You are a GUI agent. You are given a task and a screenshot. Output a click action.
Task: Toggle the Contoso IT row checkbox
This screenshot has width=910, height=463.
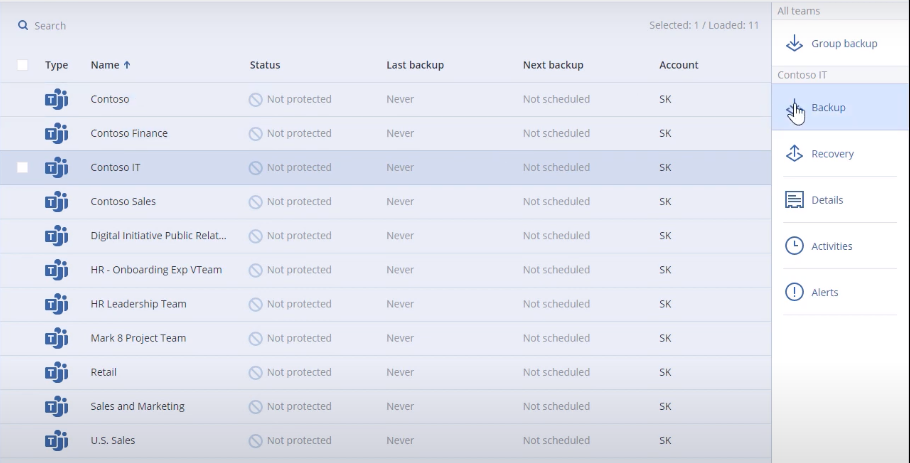(x=22, y=168)
